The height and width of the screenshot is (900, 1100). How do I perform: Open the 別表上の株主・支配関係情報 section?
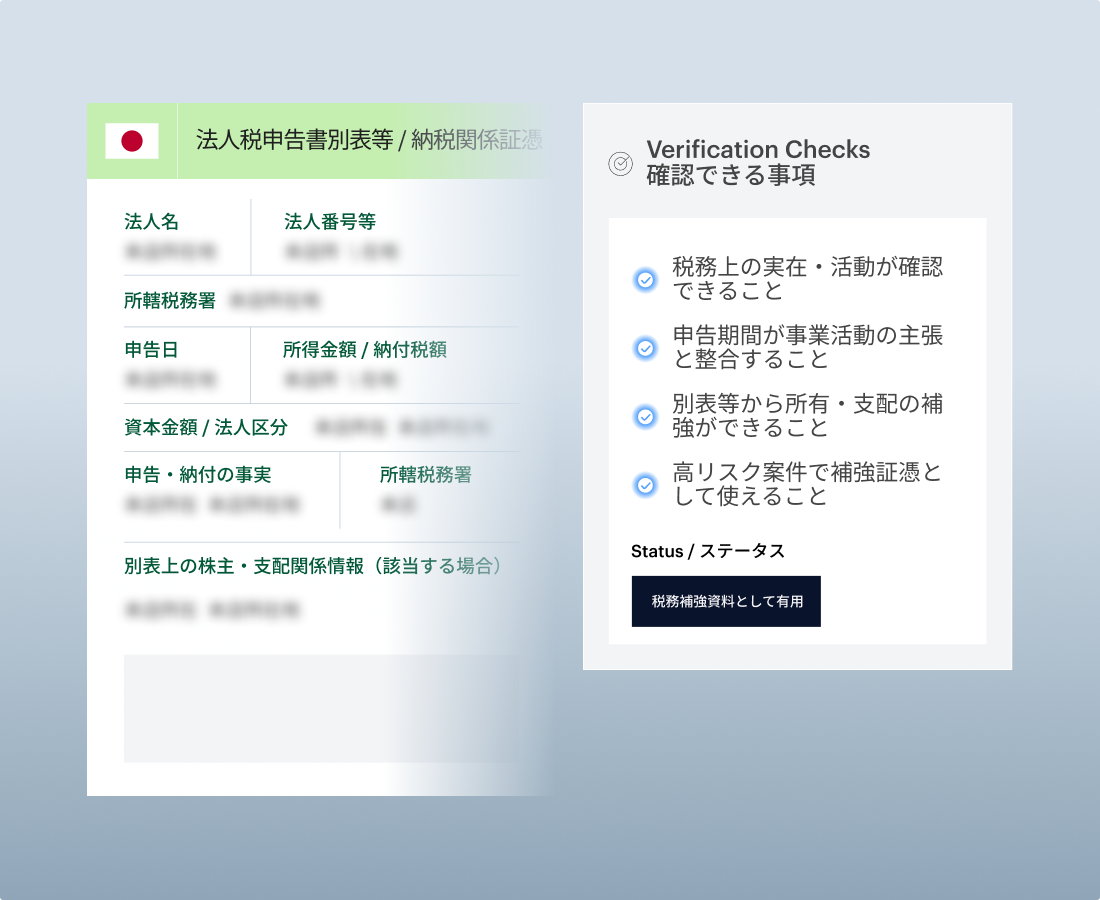coord(312,566)
